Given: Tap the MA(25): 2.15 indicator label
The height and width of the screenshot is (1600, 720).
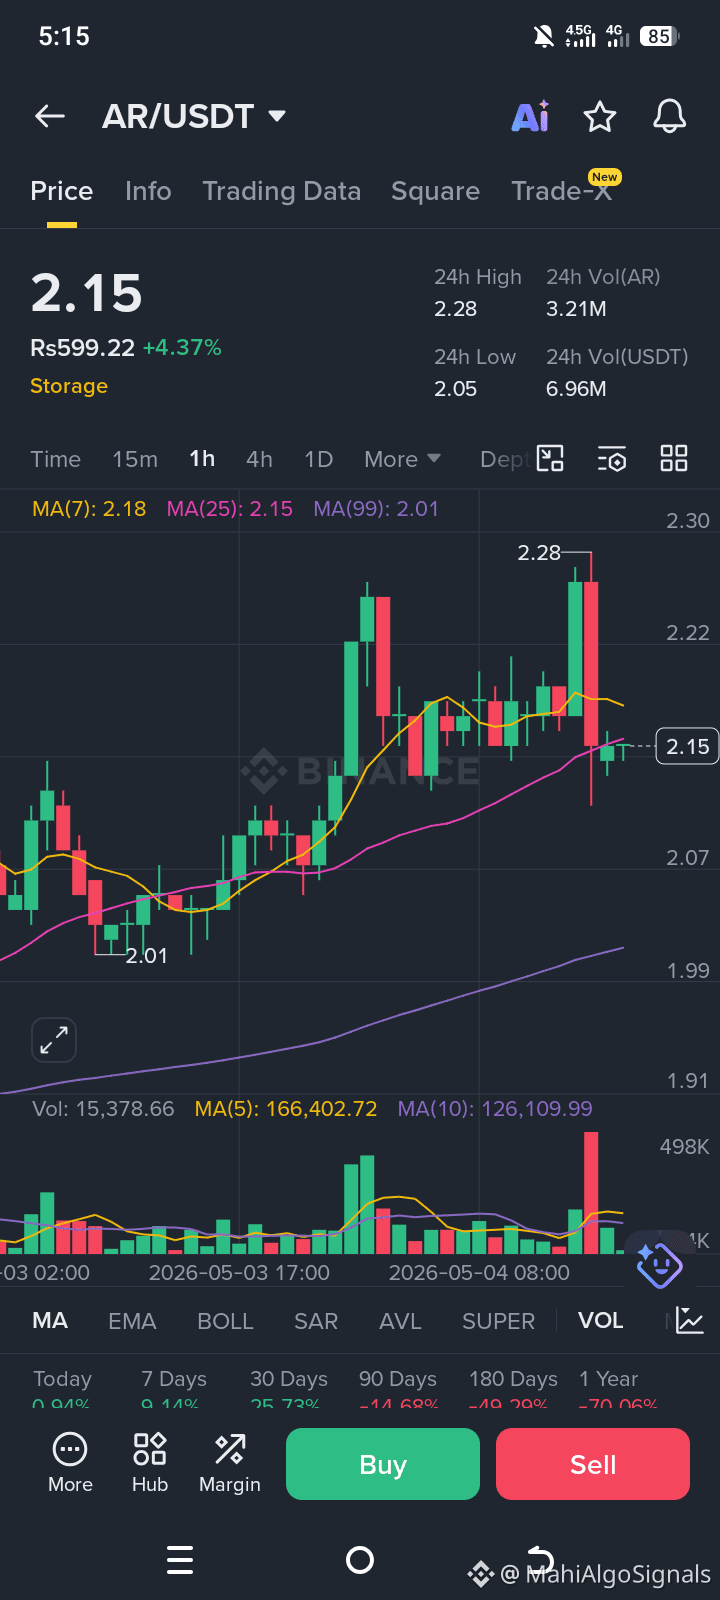Looking at the screenshot, I should point(230,509).
